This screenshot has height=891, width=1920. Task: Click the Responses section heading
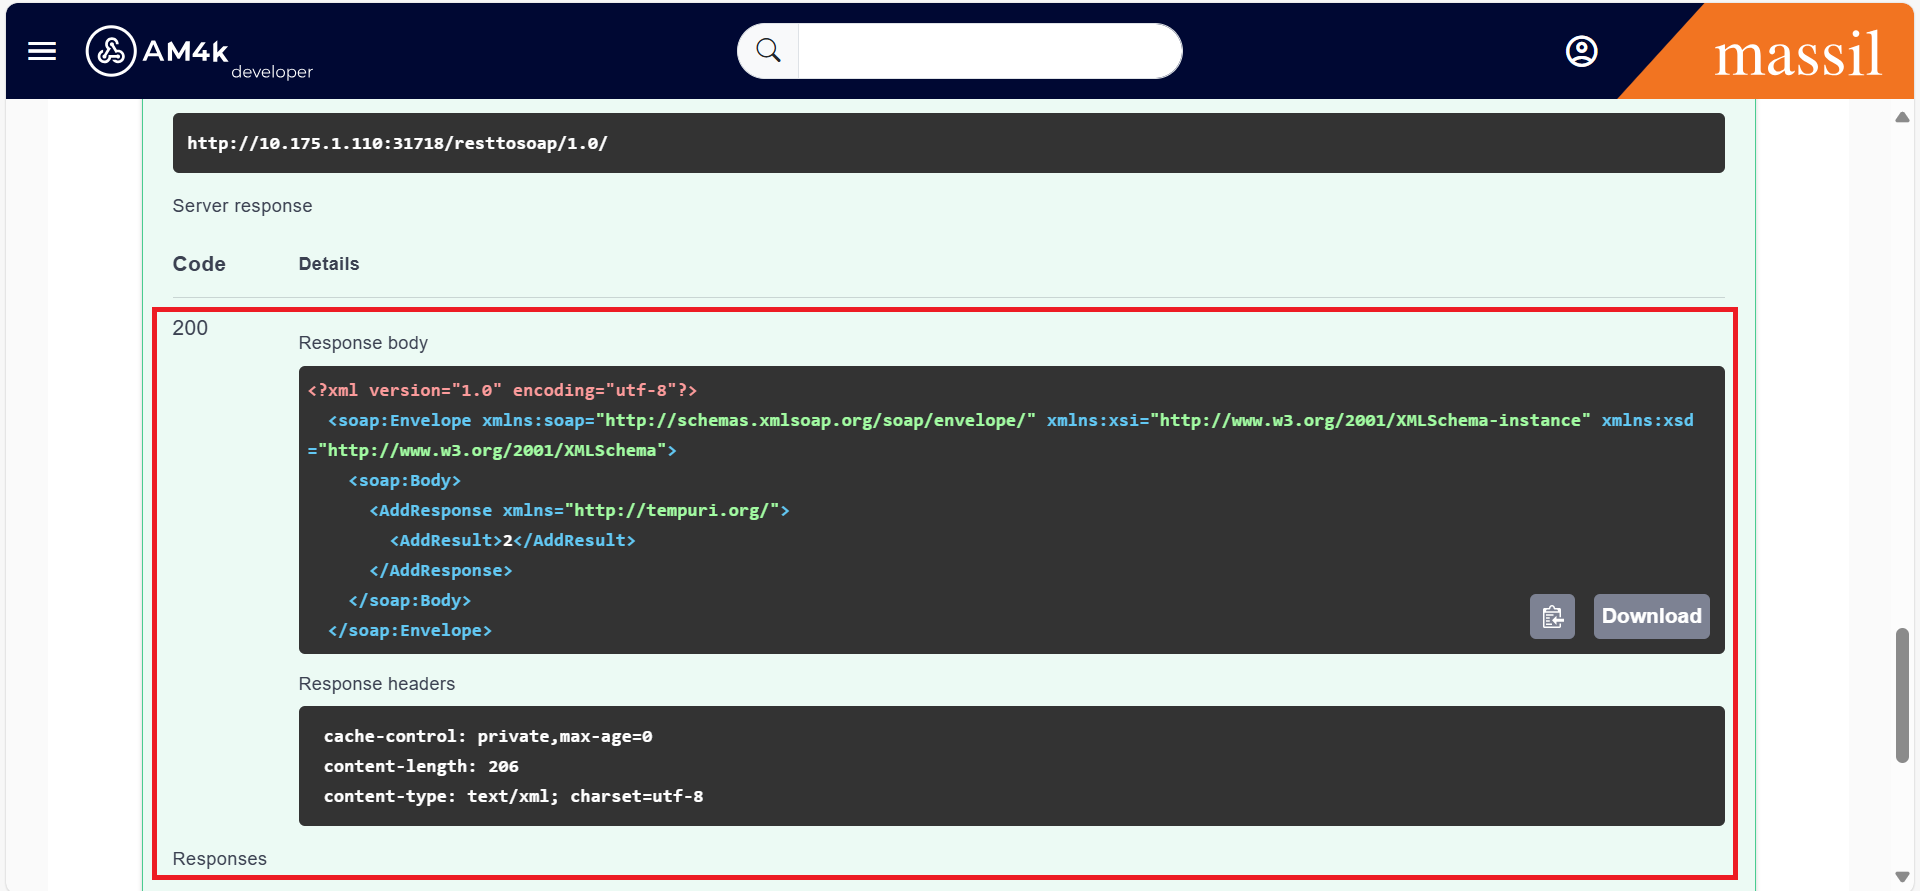coord(219,859)
